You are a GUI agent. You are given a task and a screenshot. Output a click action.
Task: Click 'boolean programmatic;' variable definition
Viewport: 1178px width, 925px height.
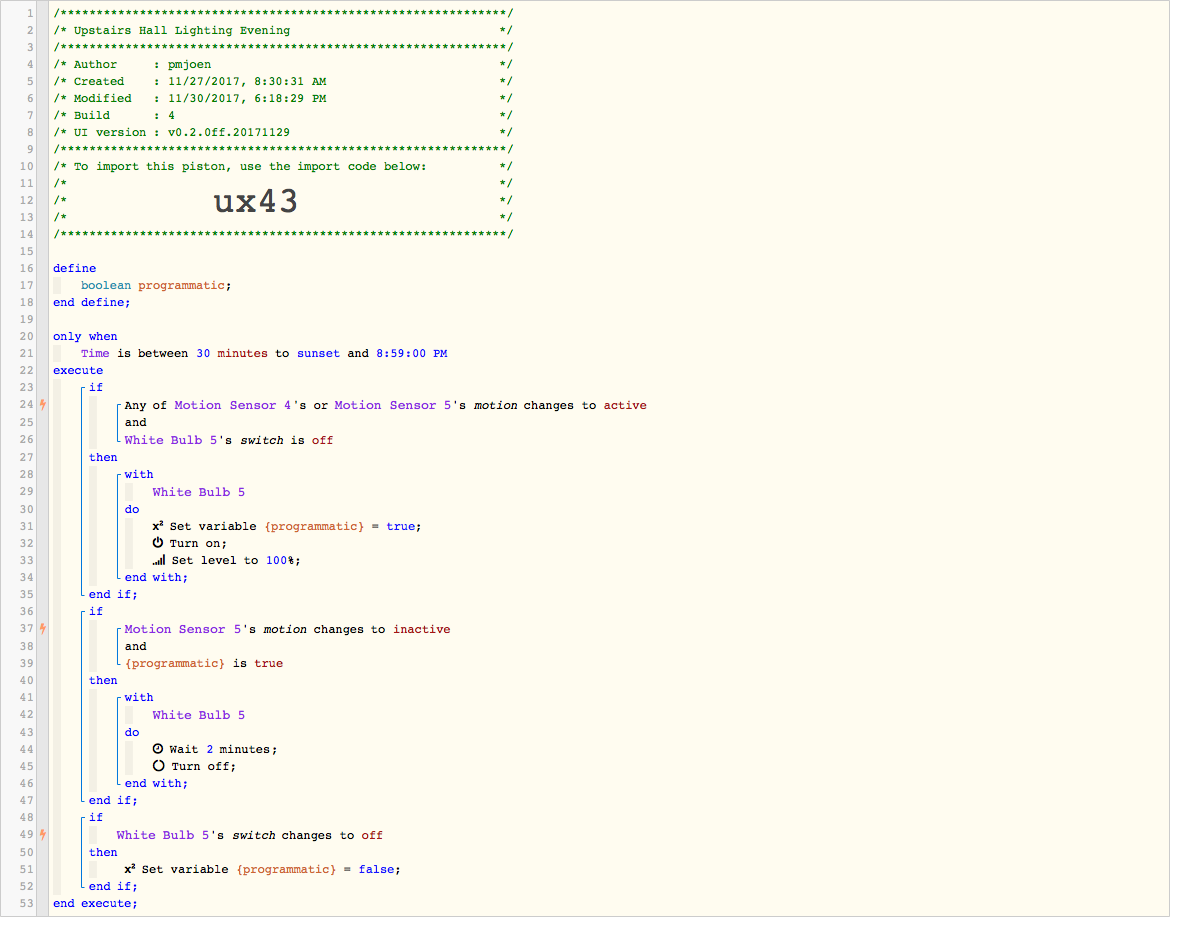click(x=156, y=287)
